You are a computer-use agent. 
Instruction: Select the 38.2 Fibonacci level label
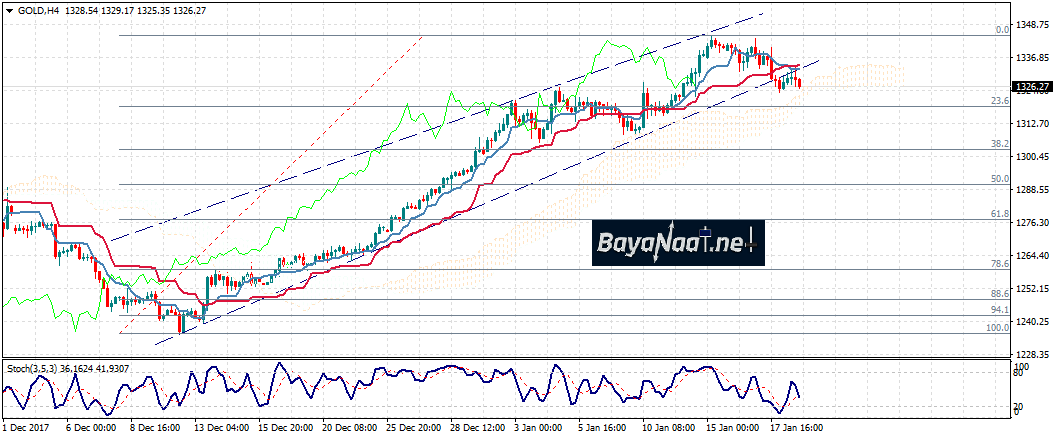(998, 144)
